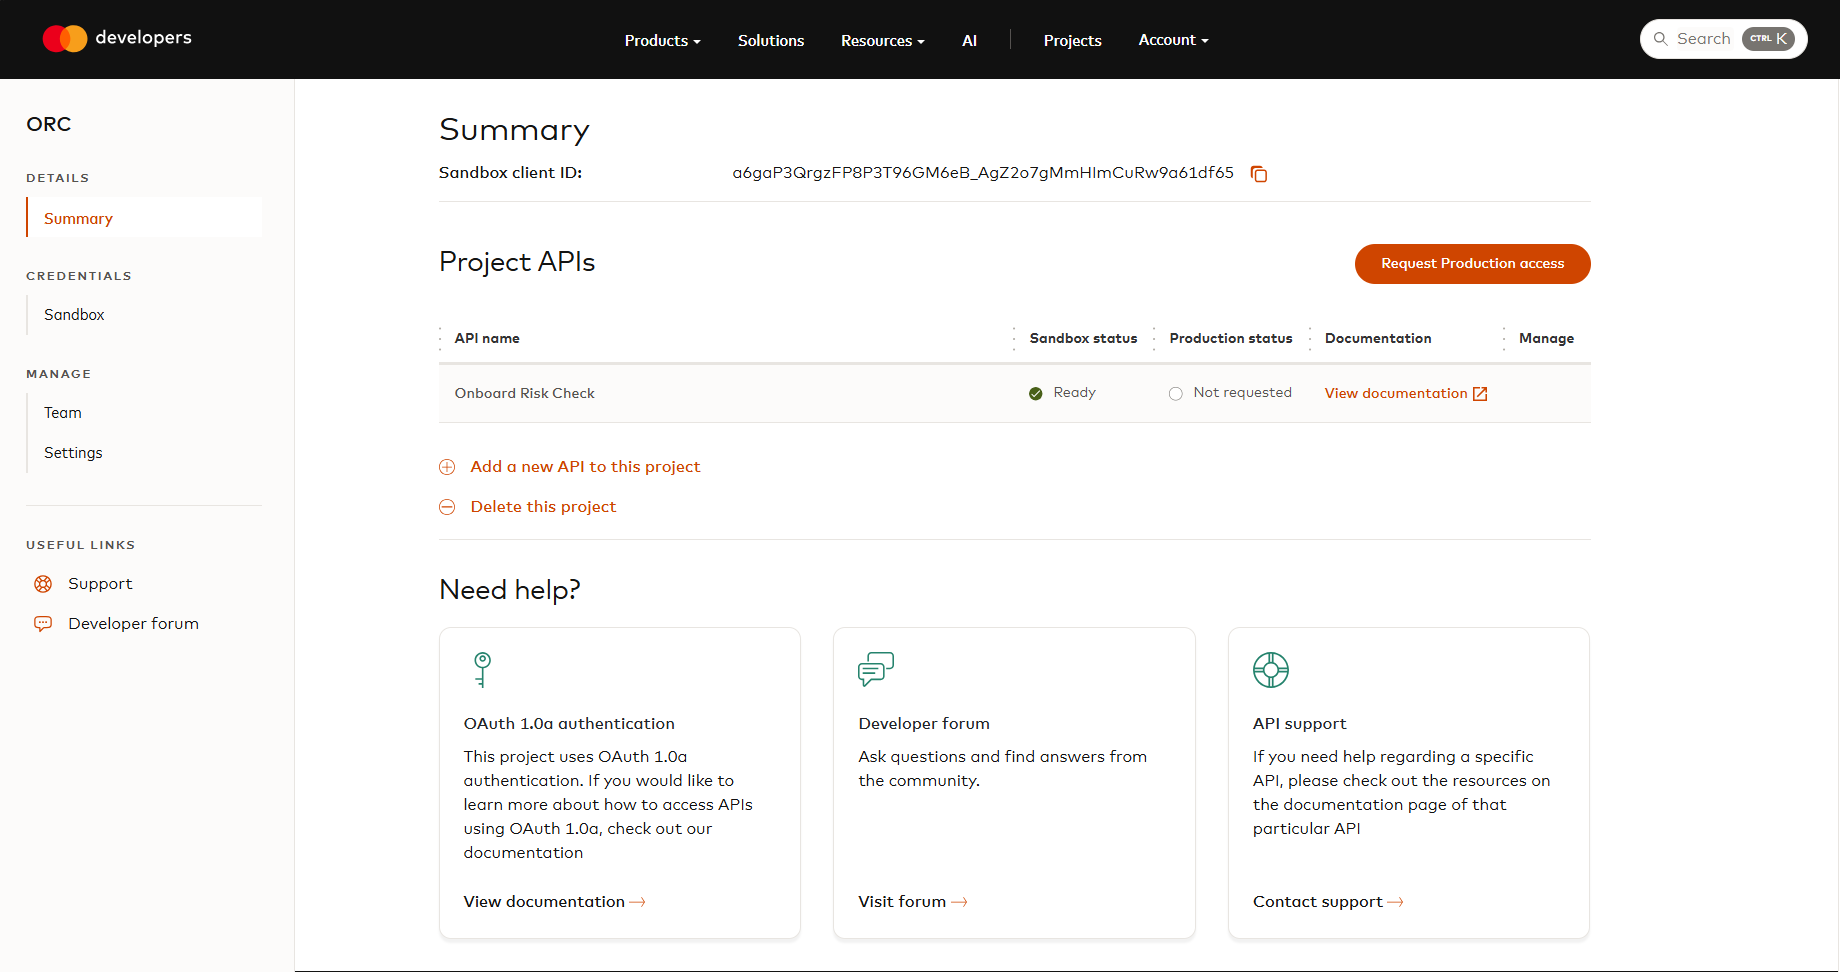The image size is (1840, 972).
Task: Click Add a new API to this project
Action: [x=585, y=467]
